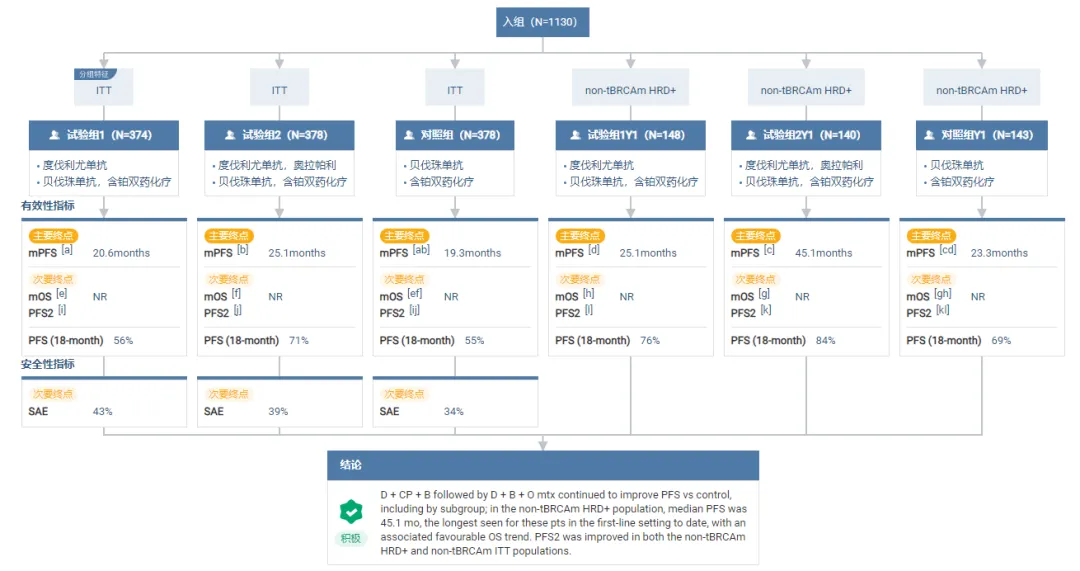Click the 积极 label under the green badge
The width and height of the screenshot is (1080, 571).
pos(351,538)
